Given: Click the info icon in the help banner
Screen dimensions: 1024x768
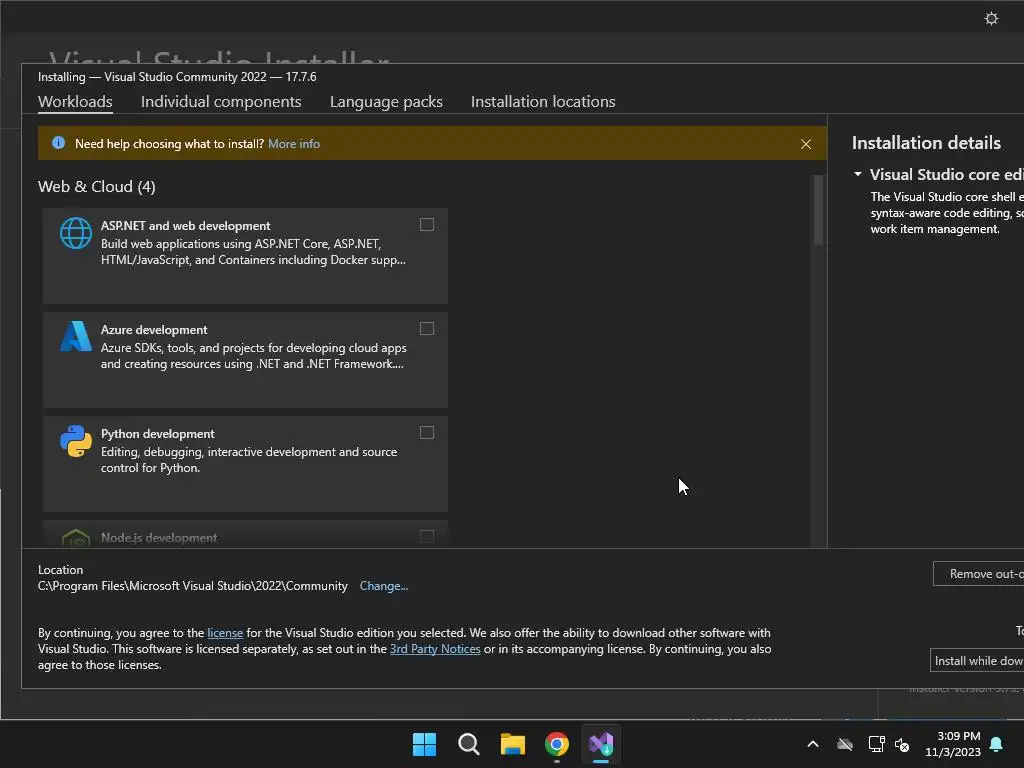Looking at the screenshot, I should click(58, 143).
